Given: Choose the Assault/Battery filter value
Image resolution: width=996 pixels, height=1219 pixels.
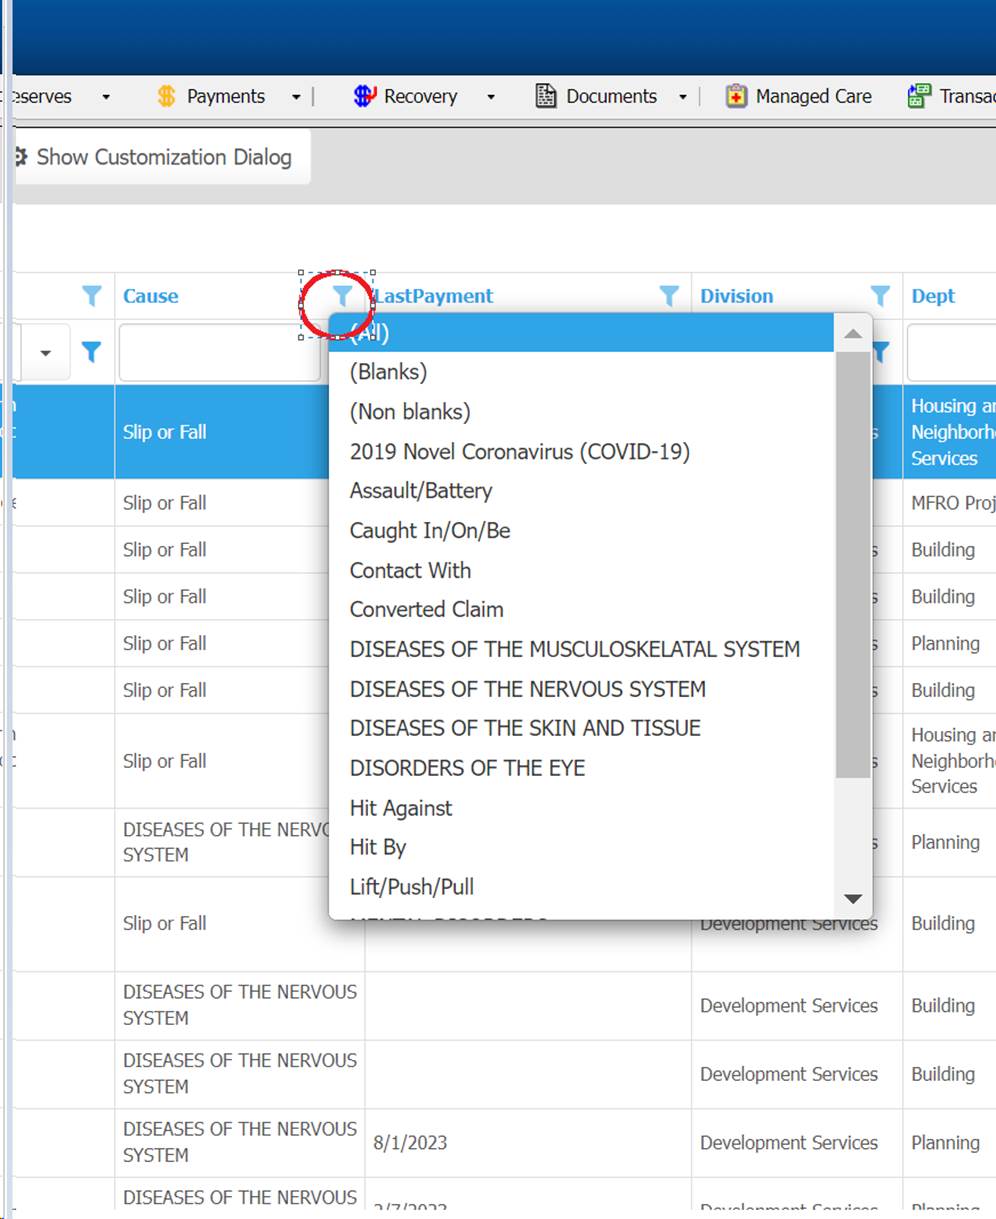Looking at the screenshot, I should (421, 490).
